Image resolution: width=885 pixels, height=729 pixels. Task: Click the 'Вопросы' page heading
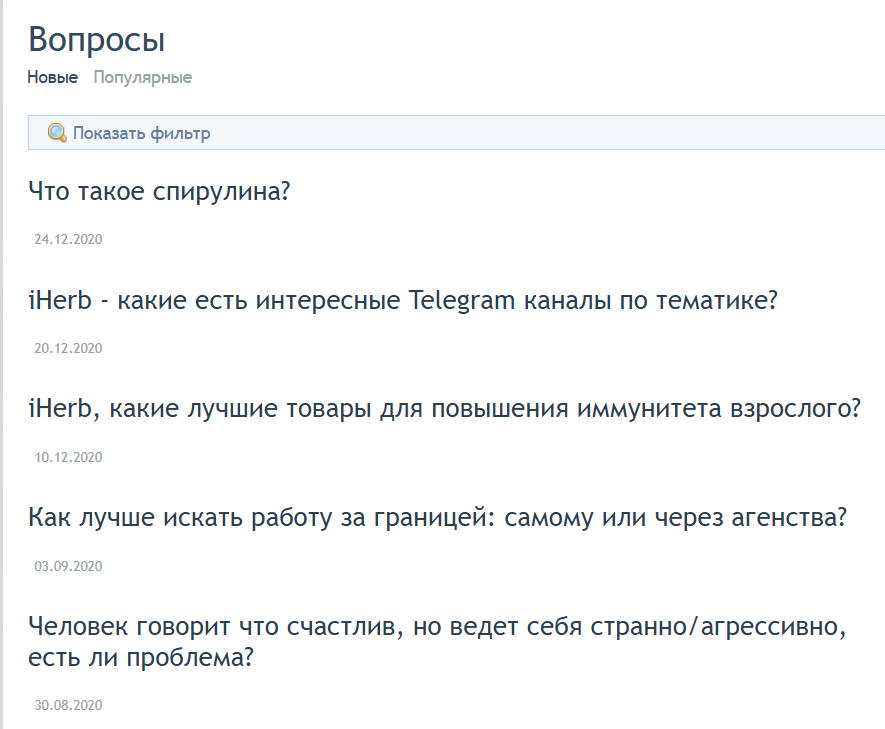pyautogui.click(x=96, y=40)
